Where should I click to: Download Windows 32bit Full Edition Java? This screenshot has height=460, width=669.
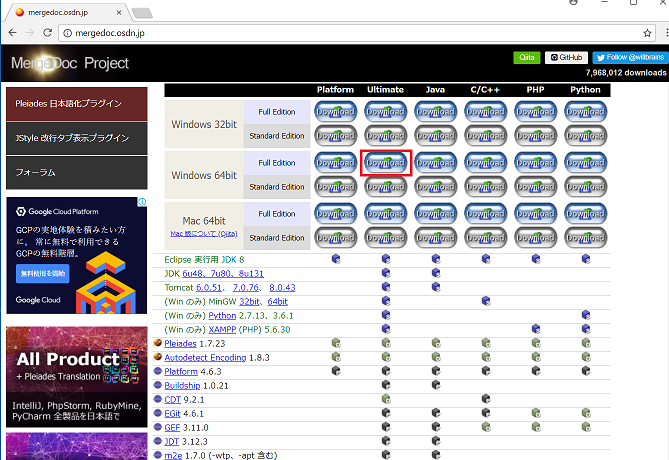coord(435,112)
